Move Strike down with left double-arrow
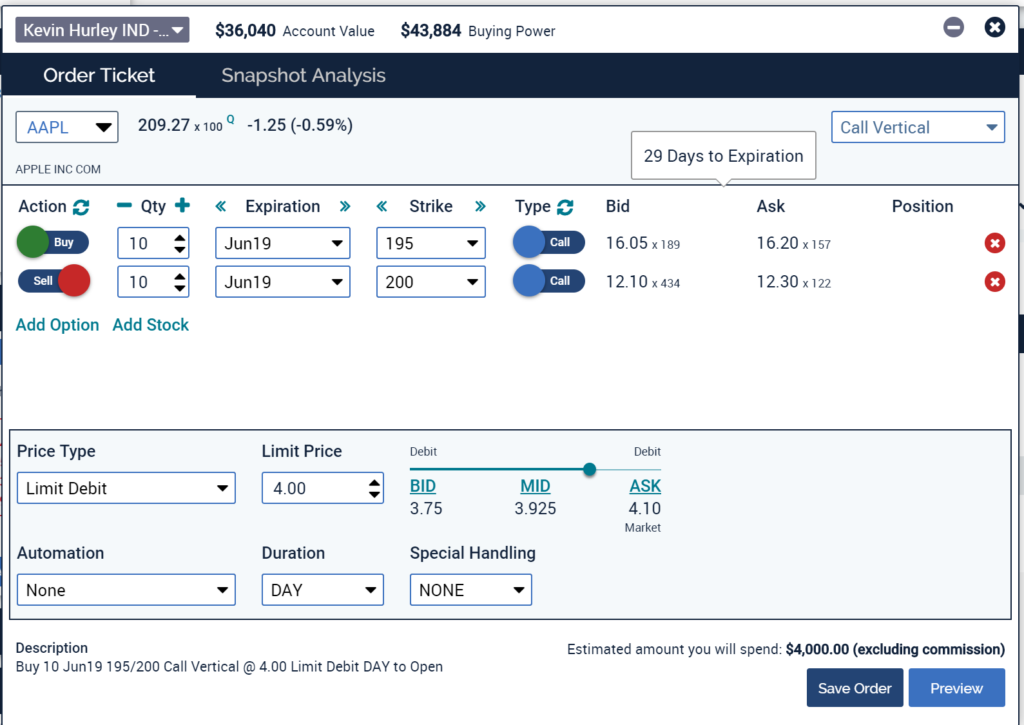This screenshot has height=725, width=1024. pyautogui.click(x=382, y=207)
